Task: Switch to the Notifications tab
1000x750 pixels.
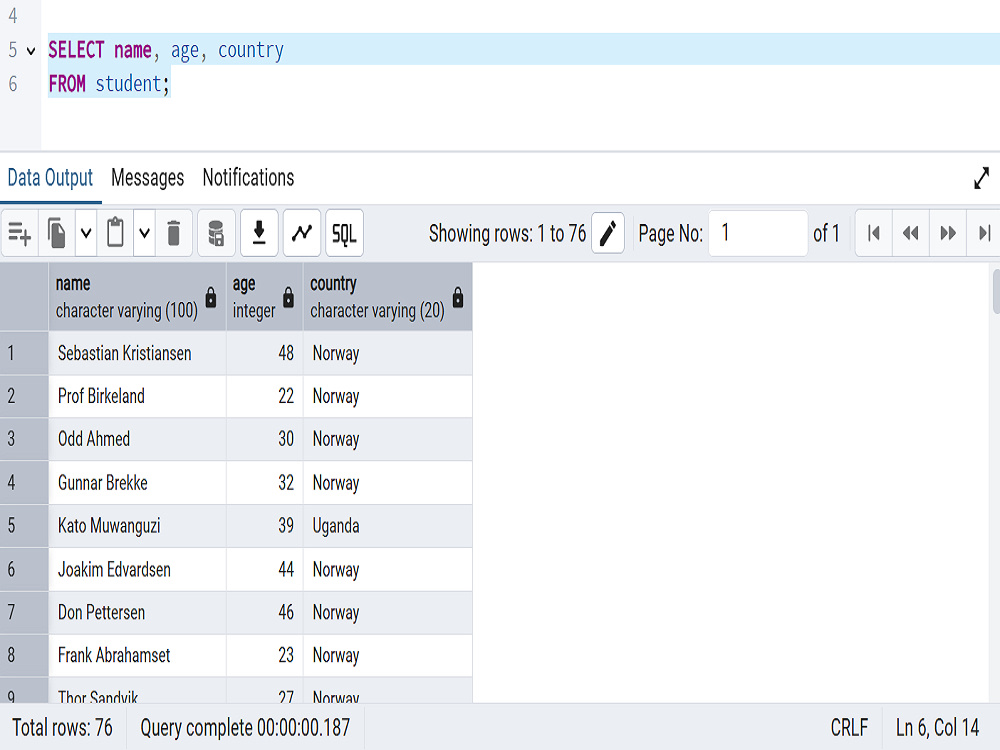Action: 248,178
